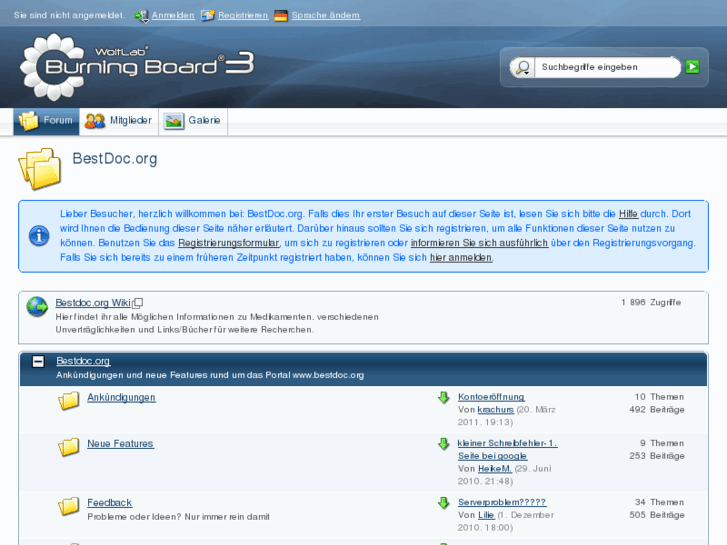The height and width of the screenshot is (545, 727).
Task: Focus the Suchbegriffe eingeben search field
Action: (x=607, y=67)
